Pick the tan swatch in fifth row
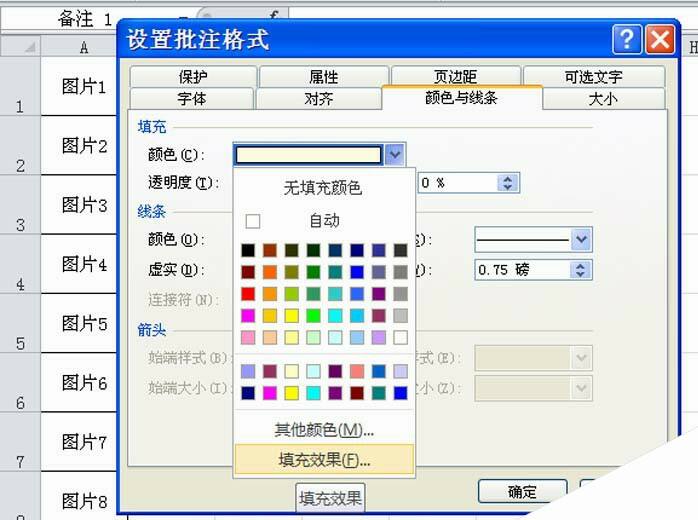The height and width of the screenshot is (520, 698). pos(270,337)
